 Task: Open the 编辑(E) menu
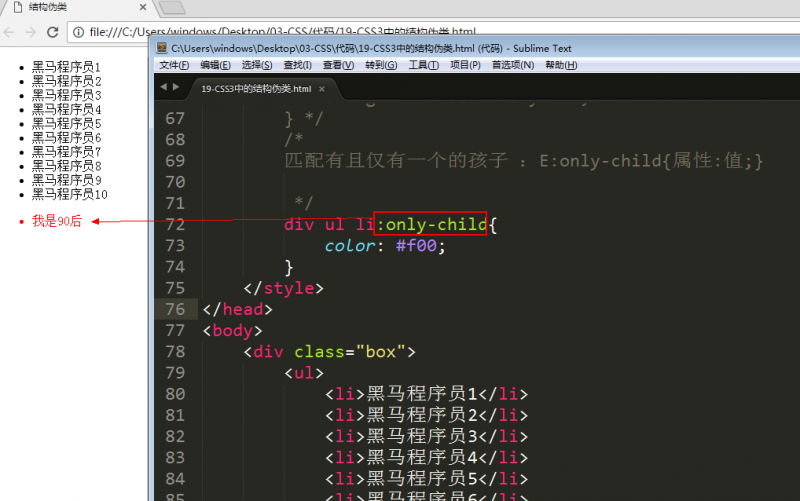(215, 65)
